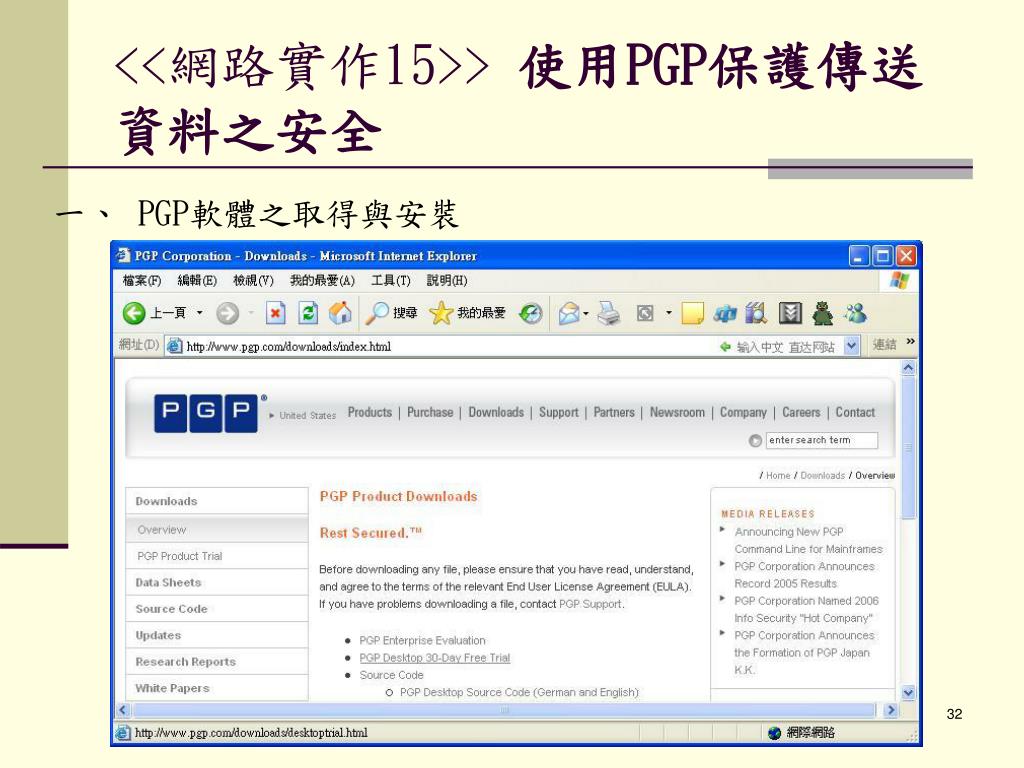This screenshot has height=768, width=1024.
Task: Open PGP Product Trial in the sidebar
Action: (x=217, y=556)
